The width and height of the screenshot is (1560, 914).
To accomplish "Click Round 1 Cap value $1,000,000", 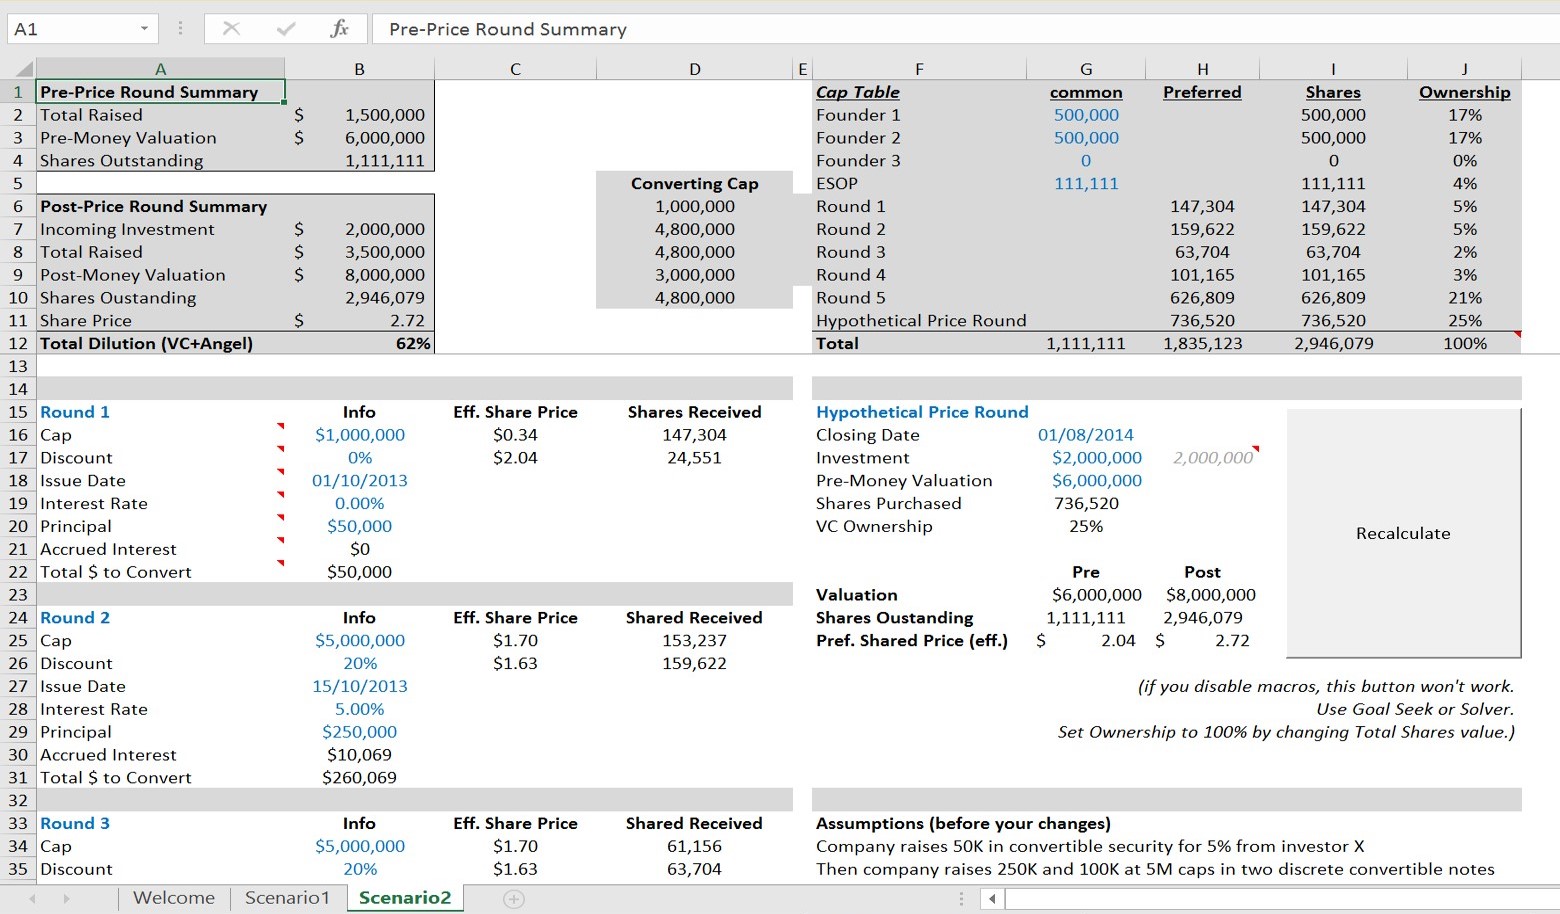I will [360, 435].
